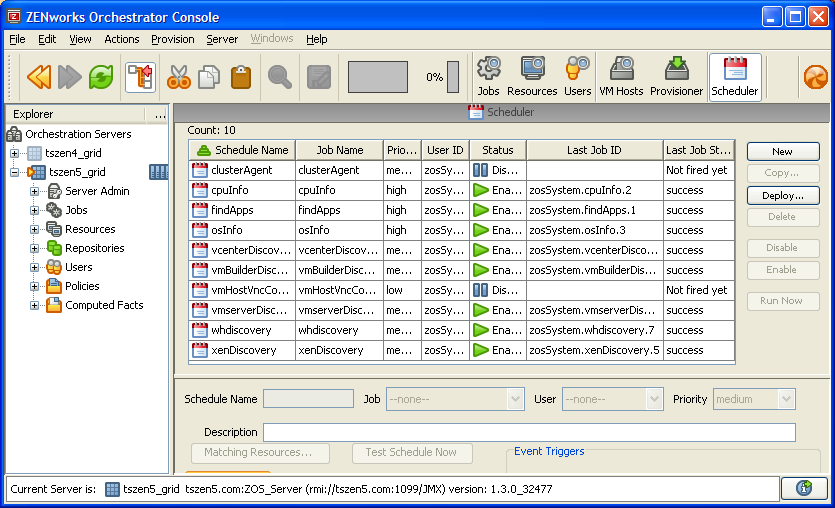Expand the Repositories tree node

click(x=35, y=248)
